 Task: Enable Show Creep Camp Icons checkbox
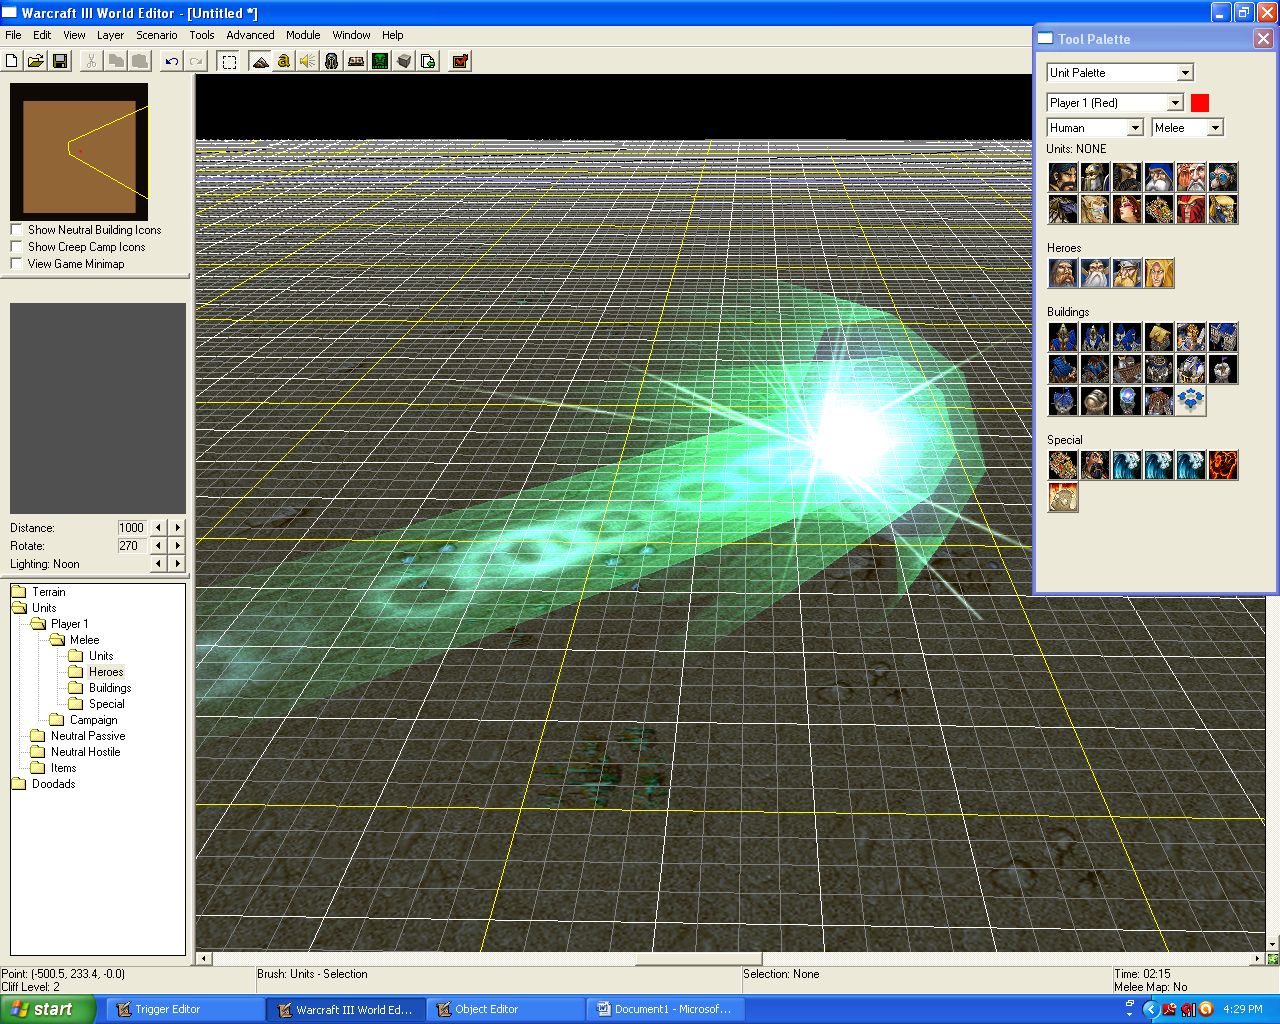pyautogui.click(x=16, y=246)
